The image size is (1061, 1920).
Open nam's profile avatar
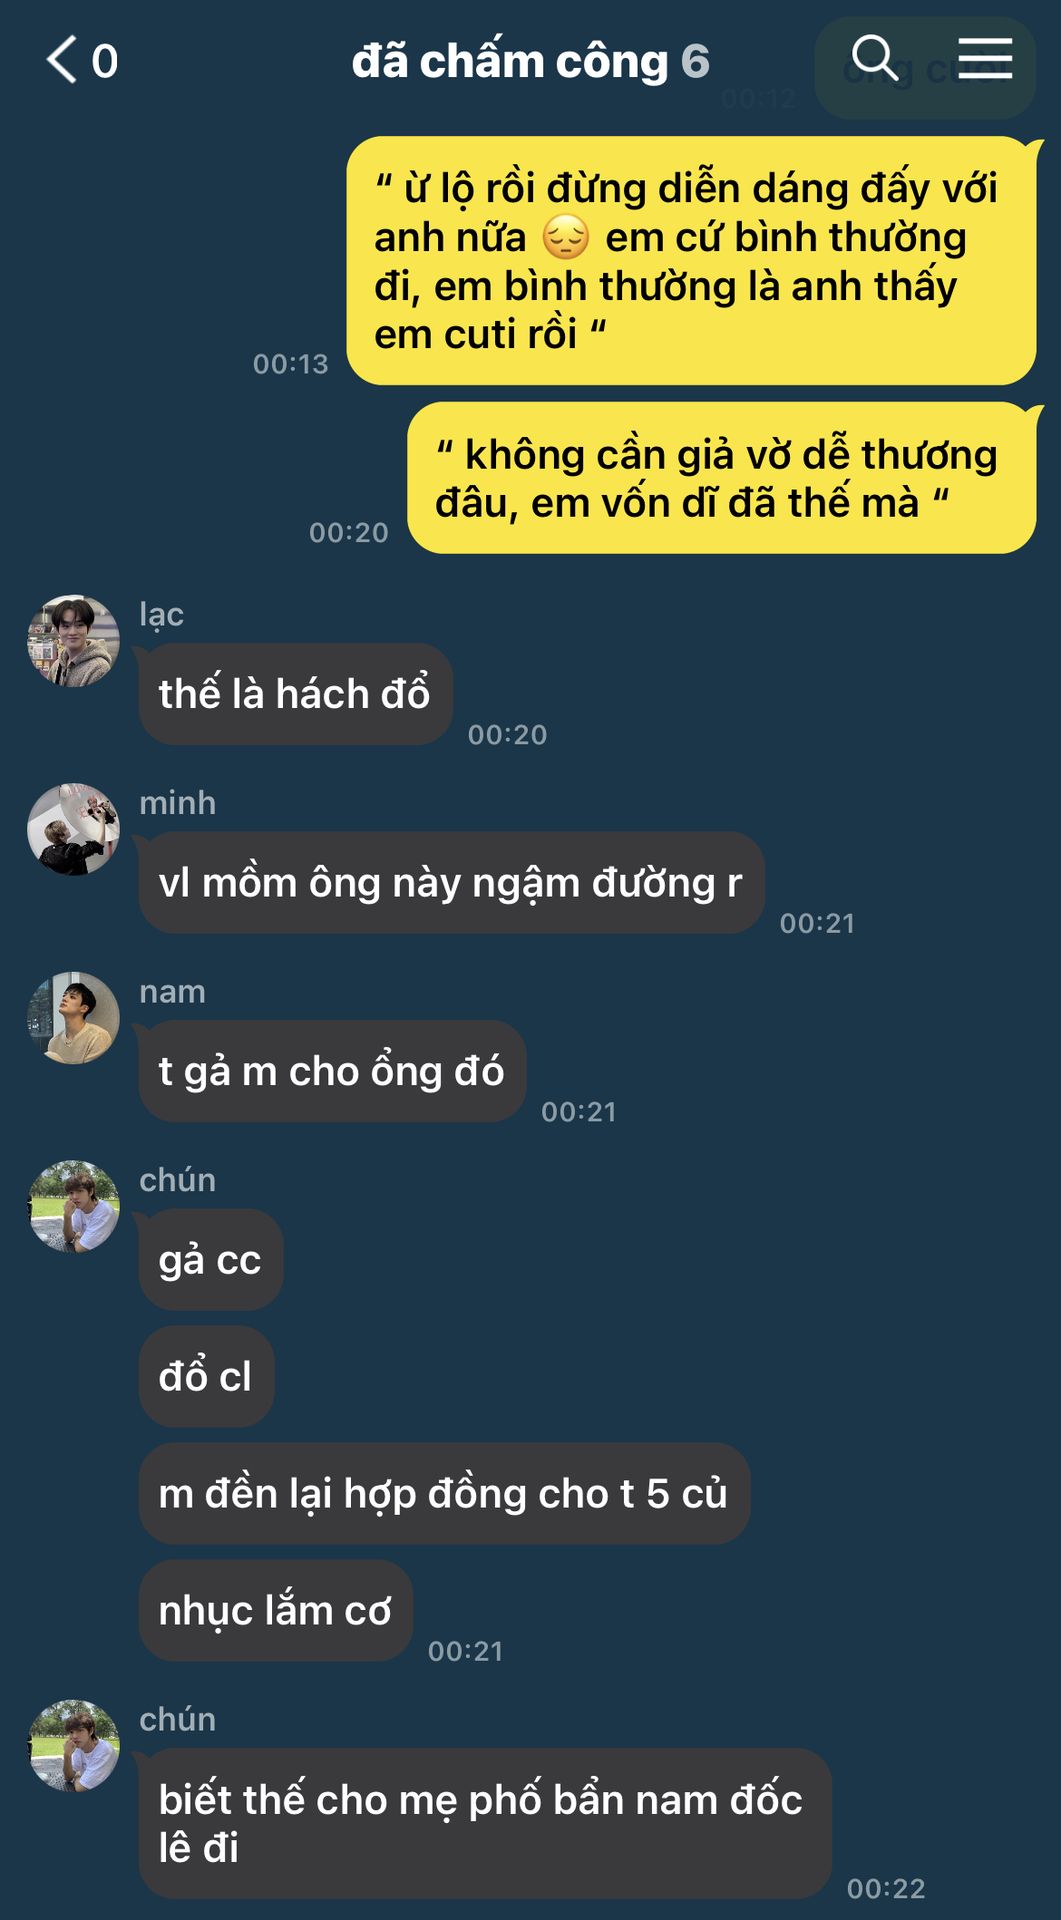pos(73,1018)
